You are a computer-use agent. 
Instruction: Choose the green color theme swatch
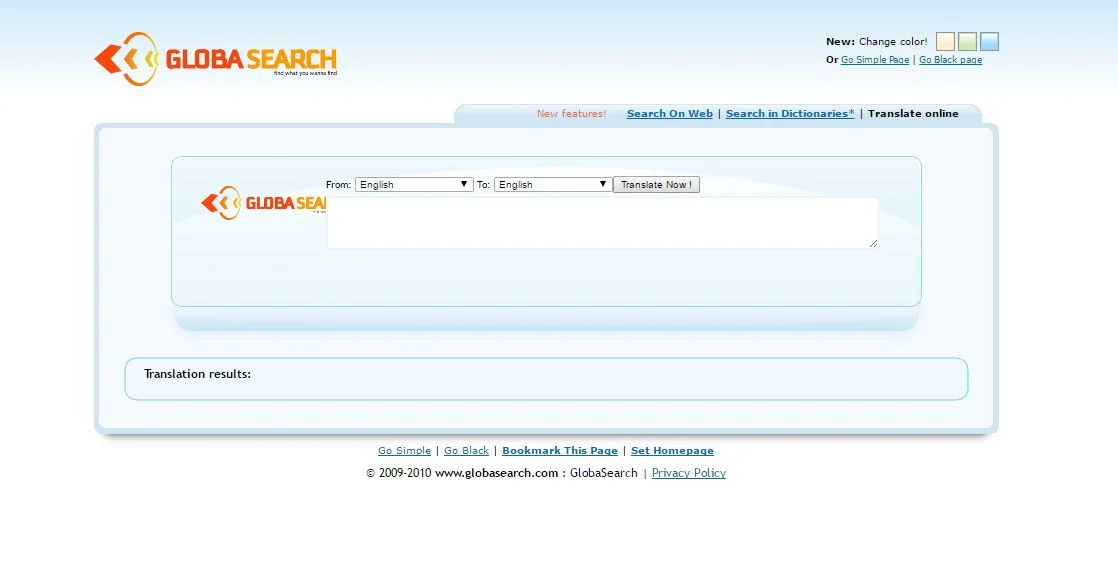967,41
